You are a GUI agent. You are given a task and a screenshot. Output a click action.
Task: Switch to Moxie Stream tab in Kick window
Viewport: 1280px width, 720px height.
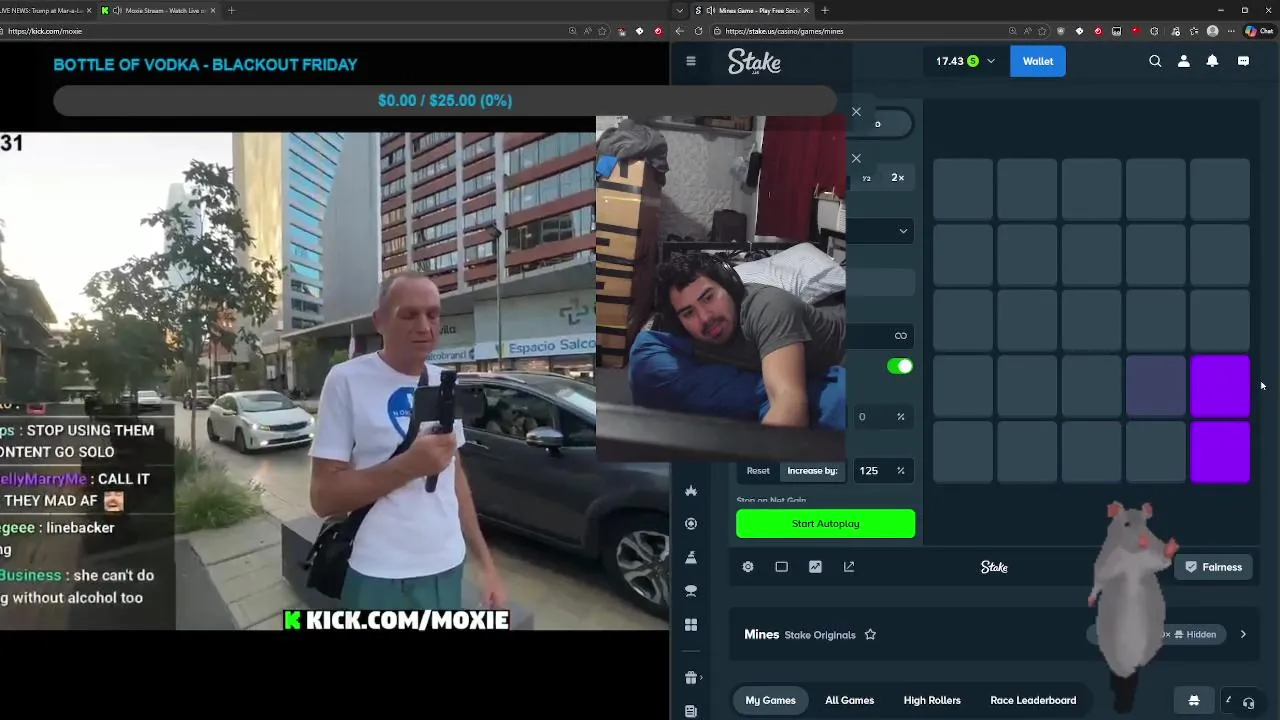(x=158, y=10)
